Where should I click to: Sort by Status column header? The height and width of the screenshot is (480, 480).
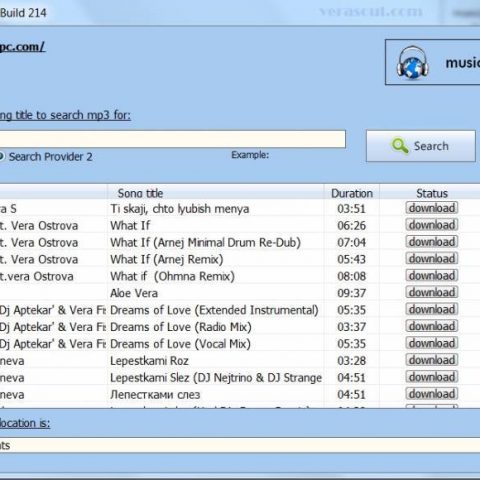(432, 193)
